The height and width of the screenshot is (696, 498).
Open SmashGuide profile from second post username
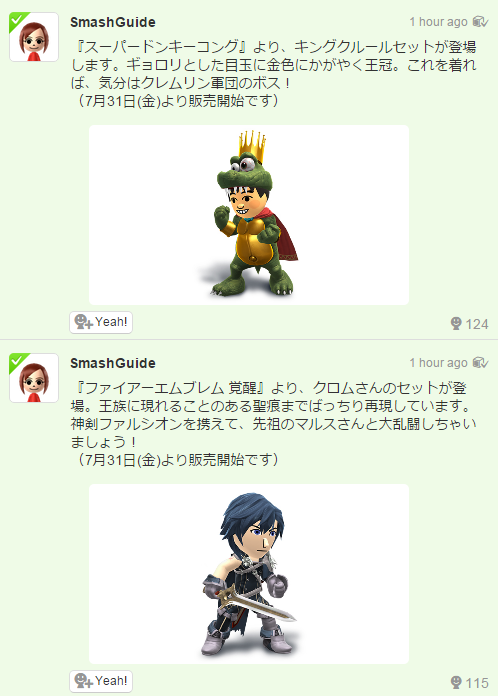click(x=113, y=363)
